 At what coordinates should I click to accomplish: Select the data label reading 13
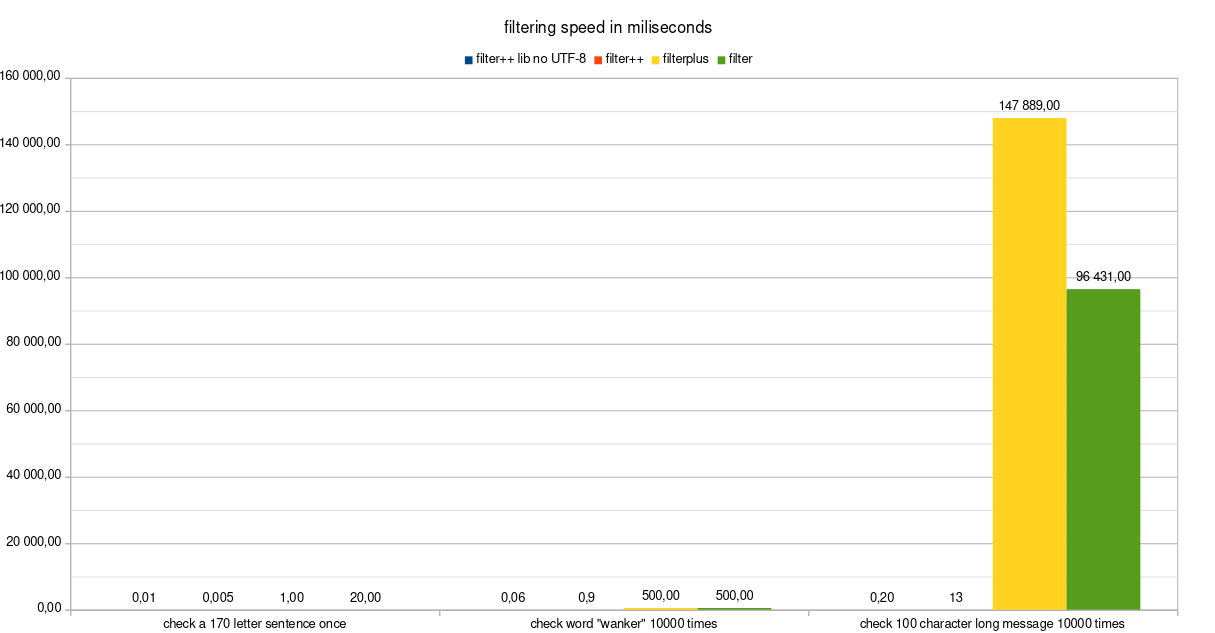pyautogui.click(x=956, y=597)
